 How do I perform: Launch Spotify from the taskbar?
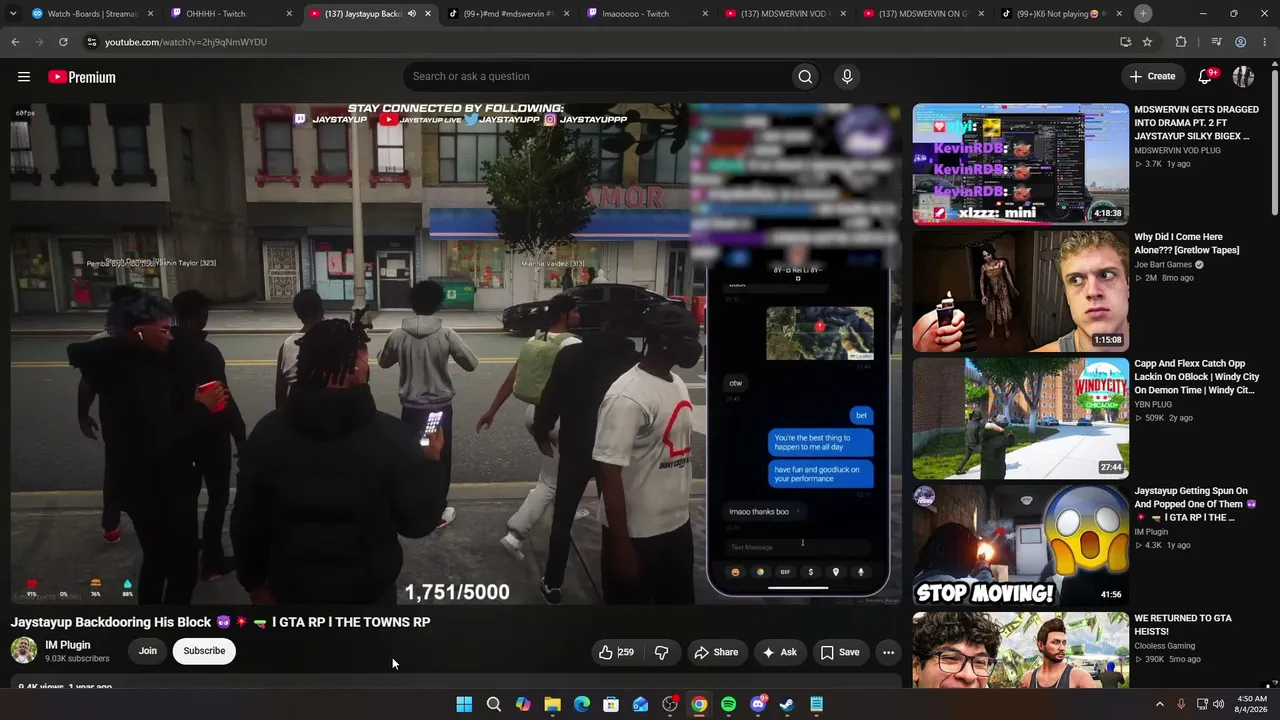[728, 704]
